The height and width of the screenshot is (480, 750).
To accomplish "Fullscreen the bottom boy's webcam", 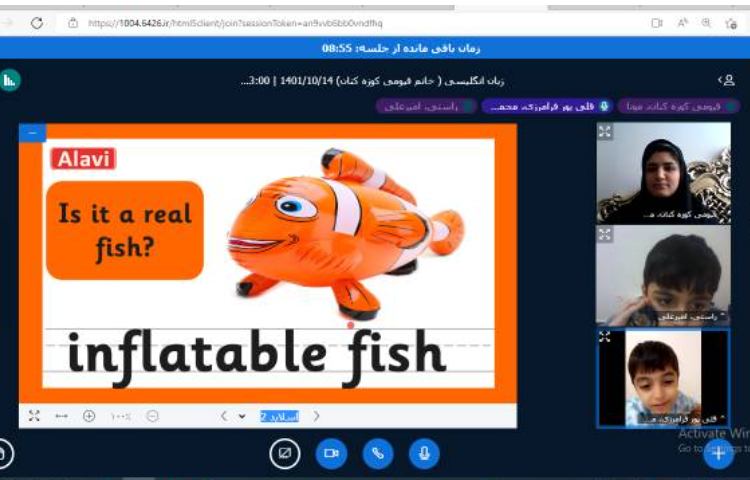I will pyautogui.click(x=605, y=337).
